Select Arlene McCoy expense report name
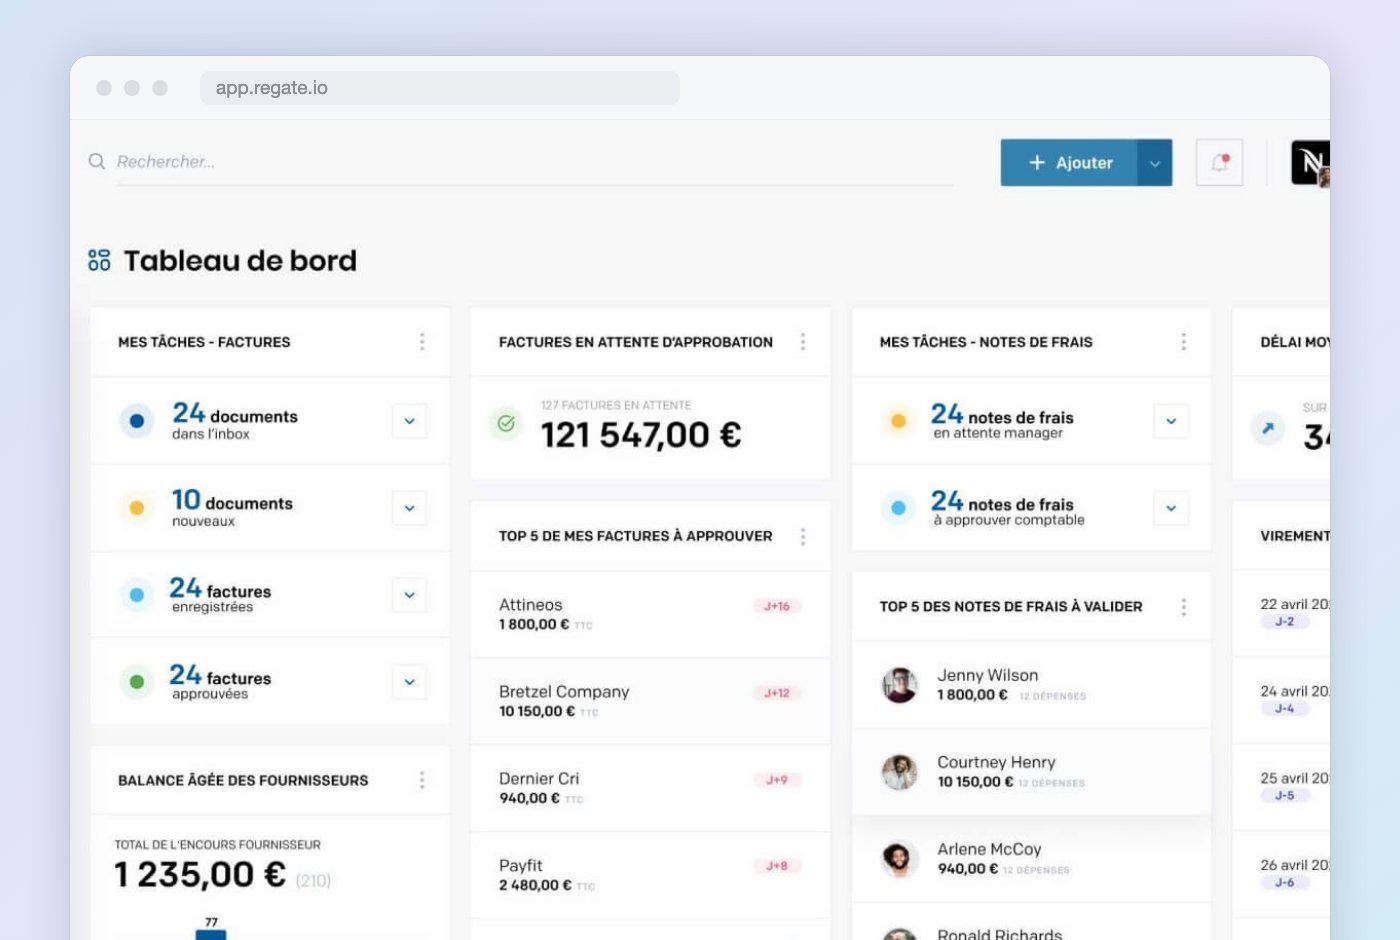 point(989,849)
